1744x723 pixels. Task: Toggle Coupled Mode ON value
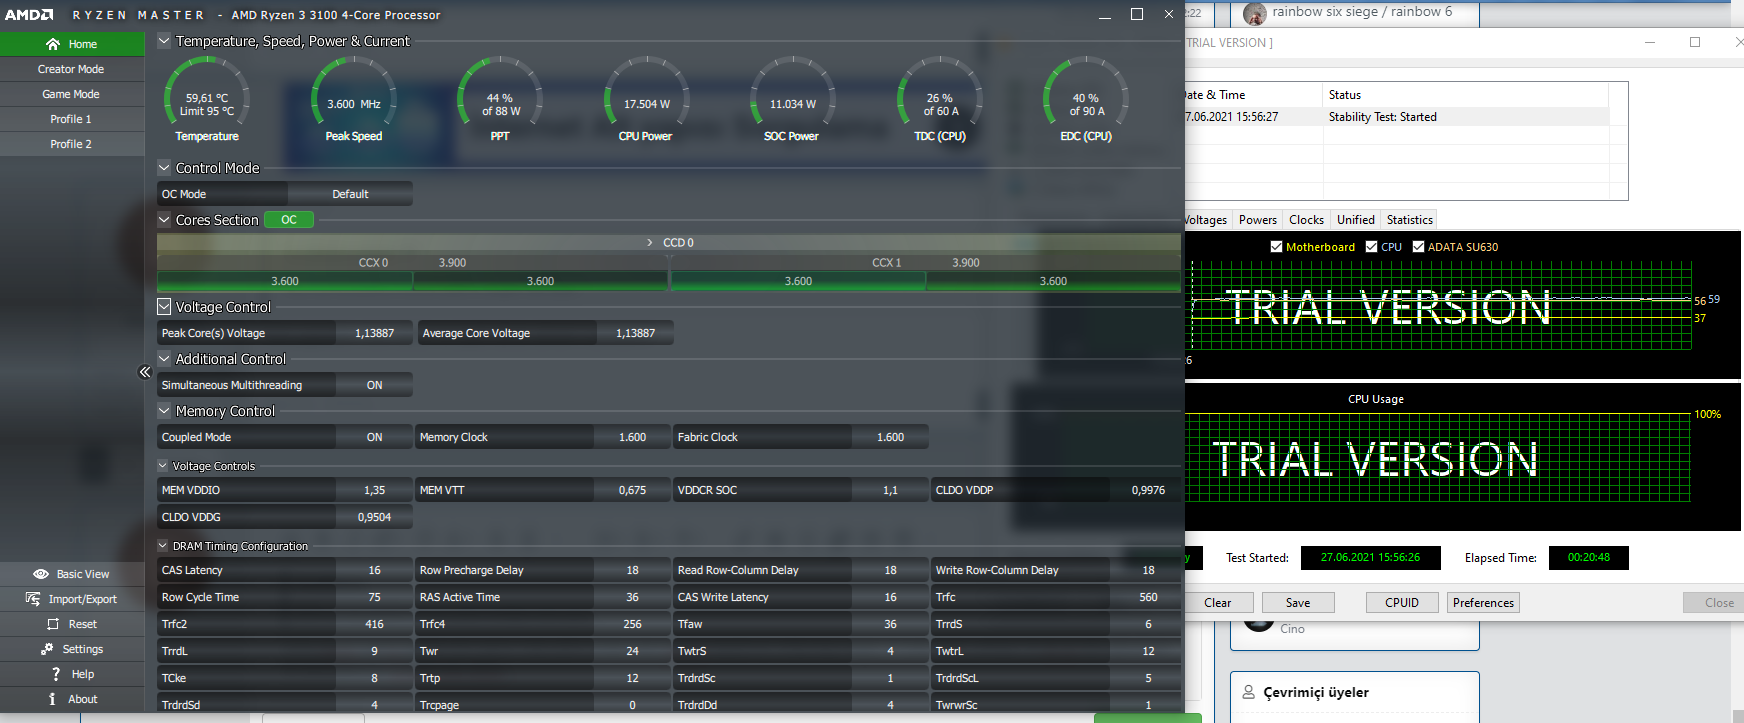coord(374,437)
